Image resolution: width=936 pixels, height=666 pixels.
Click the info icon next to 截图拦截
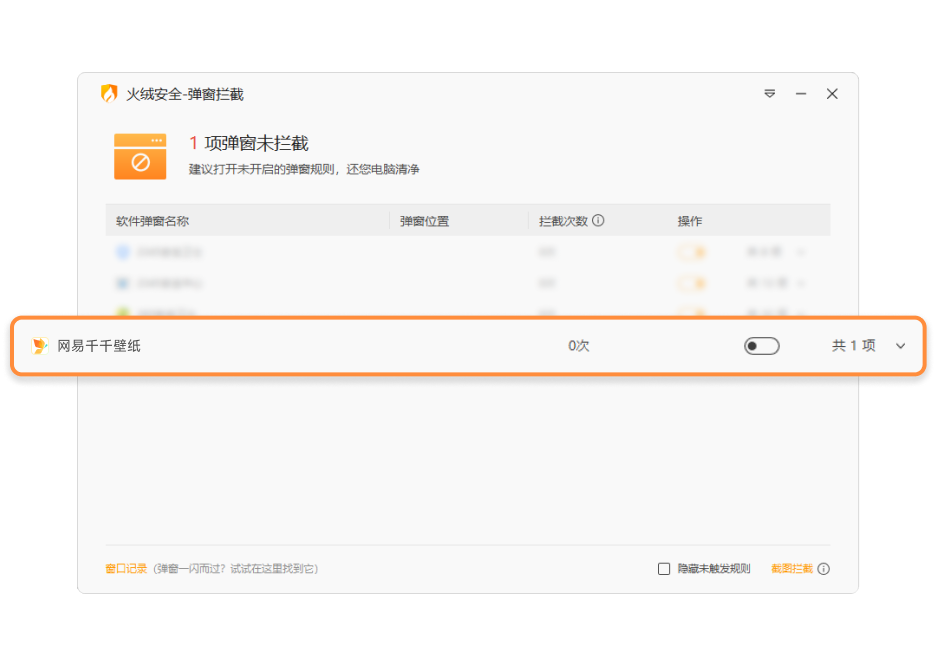click(x=824, y=569)
